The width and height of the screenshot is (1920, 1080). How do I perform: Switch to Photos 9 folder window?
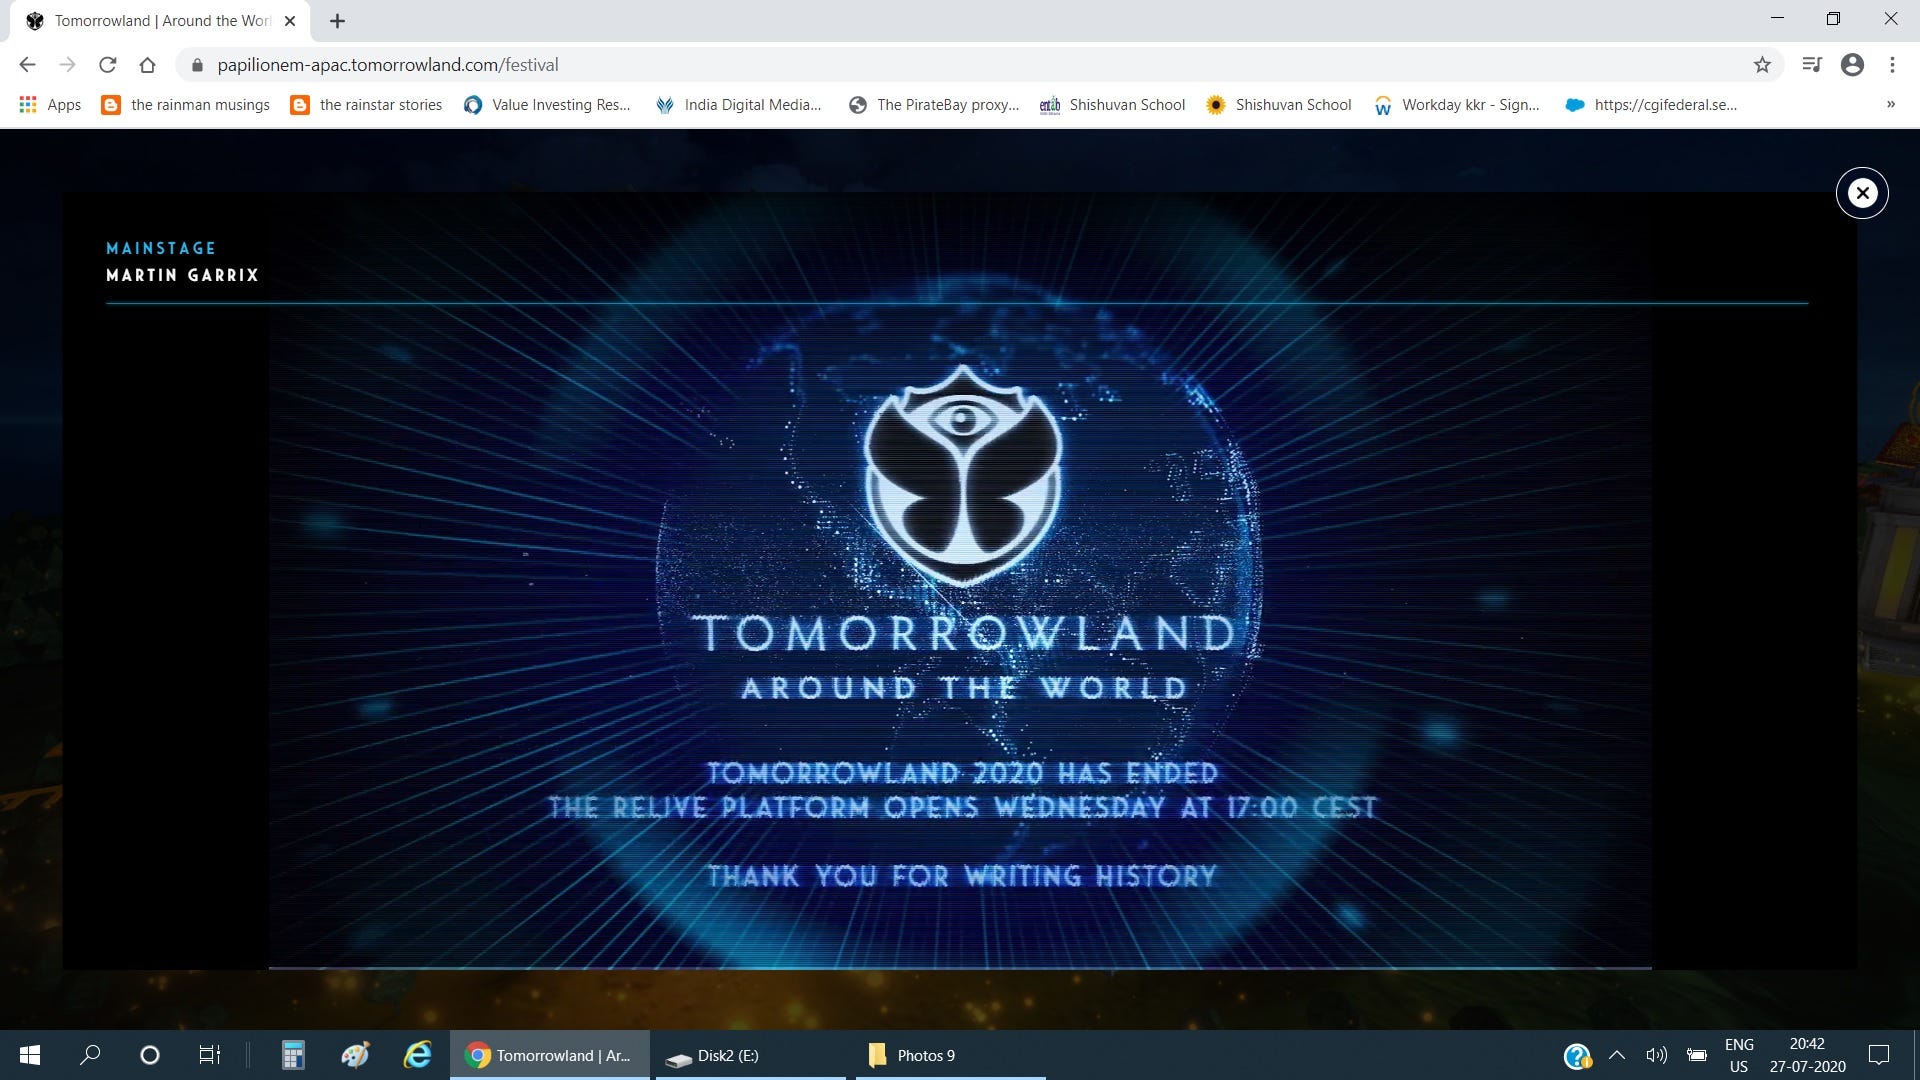click(950, 1055)
